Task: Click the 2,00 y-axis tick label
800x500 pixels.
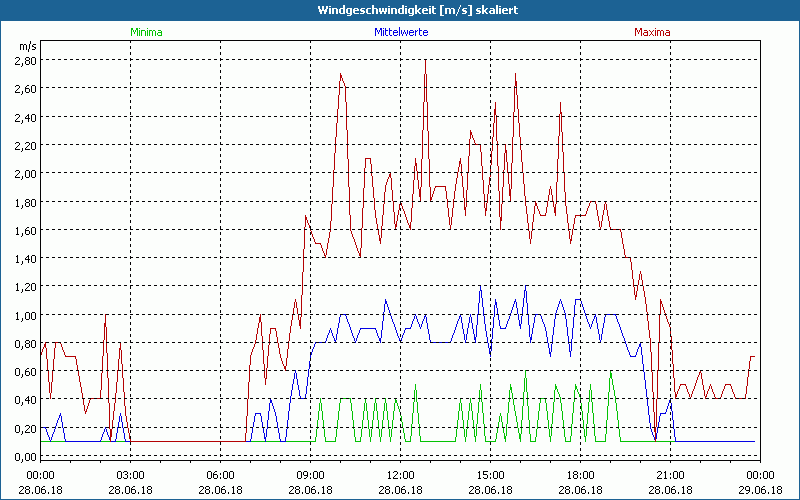Action: (25, 173)
